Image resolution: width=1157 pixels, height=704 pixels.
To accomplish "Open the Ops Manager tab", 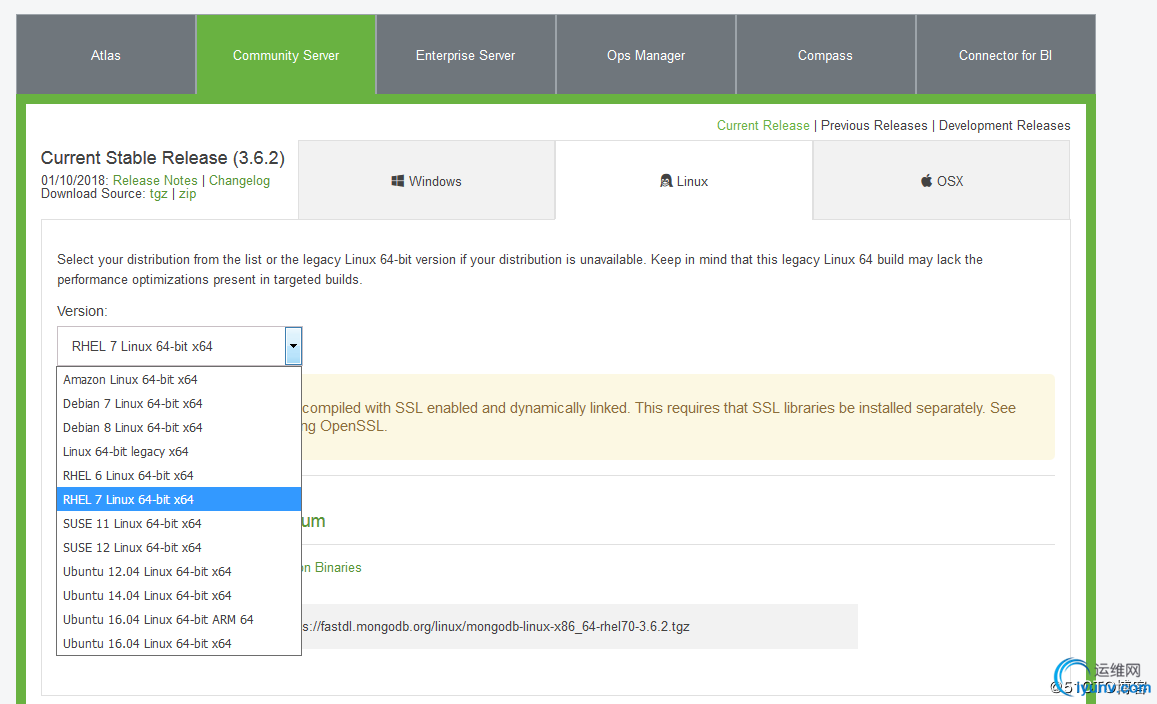I will tap(646, 55).
